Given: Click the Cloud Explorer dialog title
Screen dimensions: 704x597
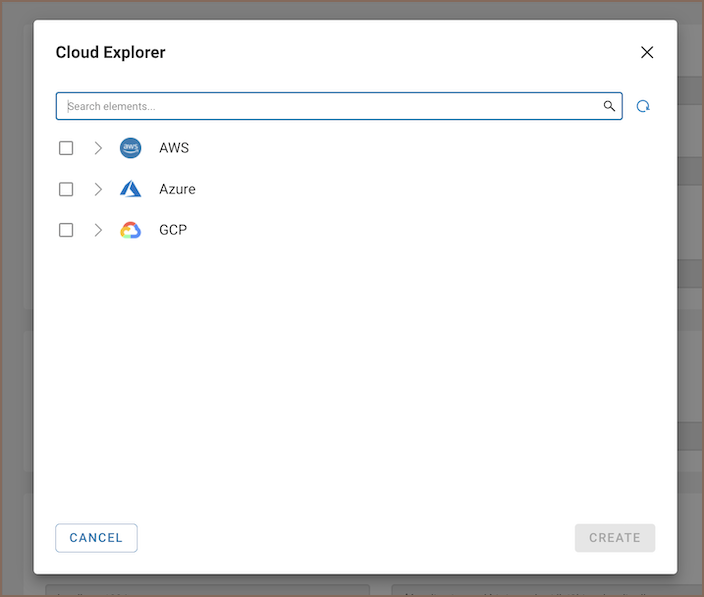Looking at the screenshot, I should pyautogui.click(x=110, y=52).
